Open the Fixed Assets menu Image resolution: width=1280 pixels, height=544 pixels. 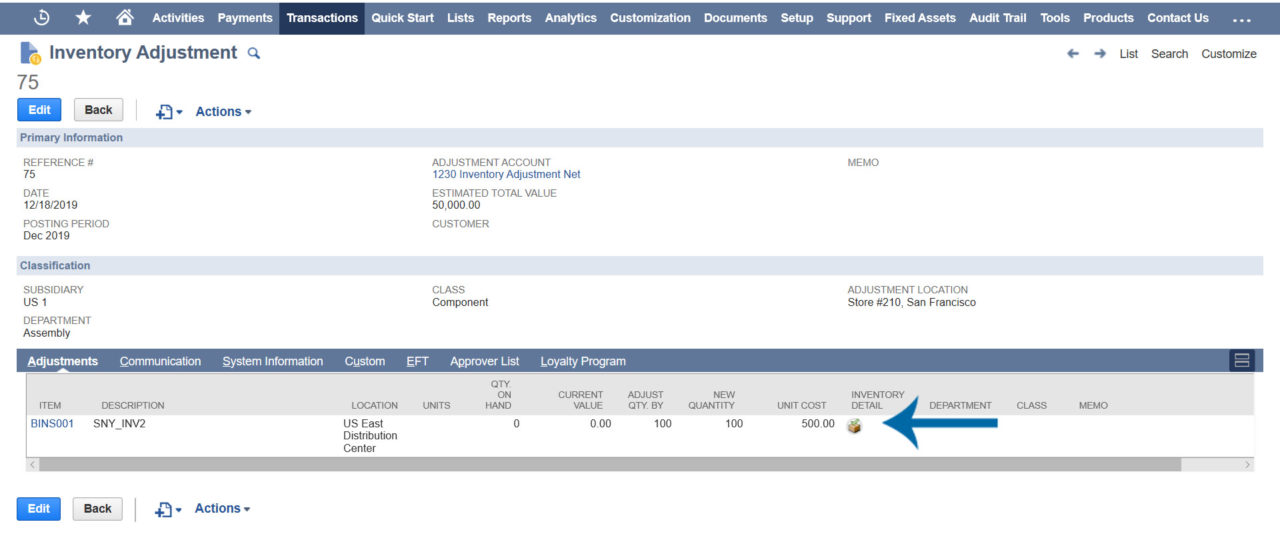[x=920, y=17]
